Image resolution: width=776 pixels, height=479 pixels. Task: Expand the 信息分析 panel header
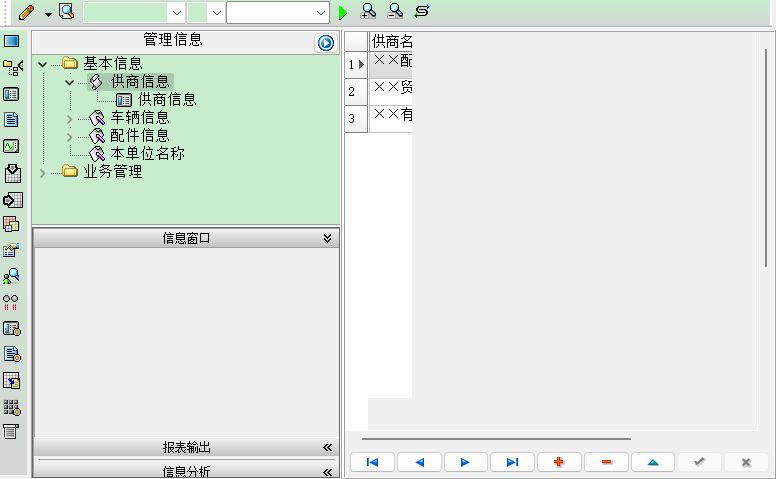point(186,471)
